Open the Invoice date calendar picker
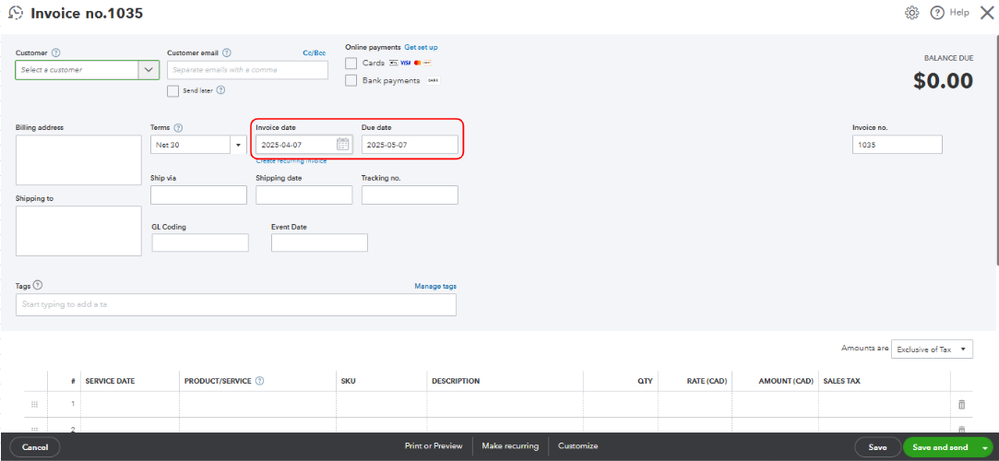The width and height of the screenshot is (999, 461). click(342, 145)
